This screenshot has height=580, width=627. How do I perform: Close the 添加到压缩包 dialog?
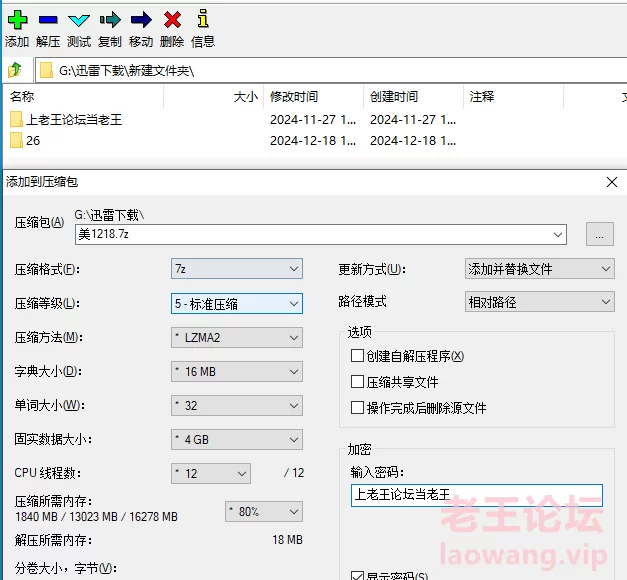click(x=612, y=182)
